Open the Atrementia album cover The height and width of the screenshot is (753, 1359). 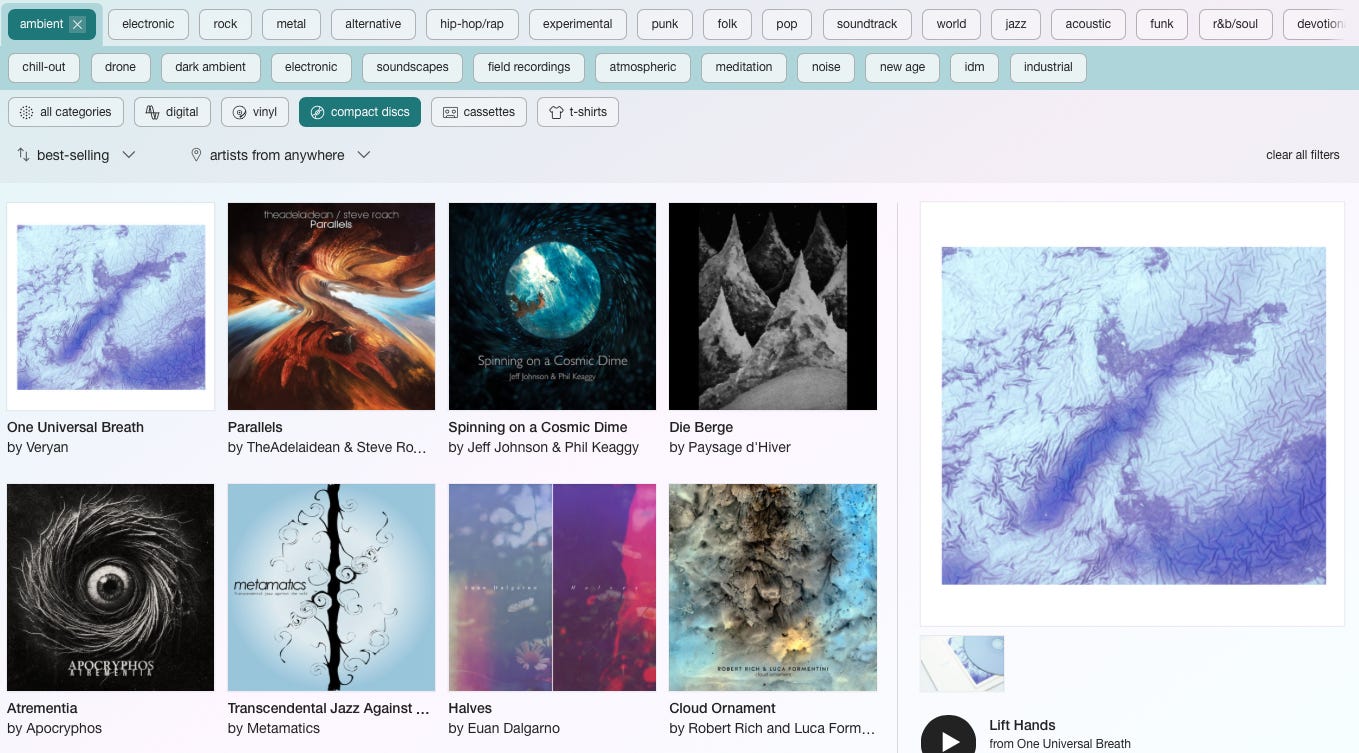pyautogui.click(x=110, y=587)
